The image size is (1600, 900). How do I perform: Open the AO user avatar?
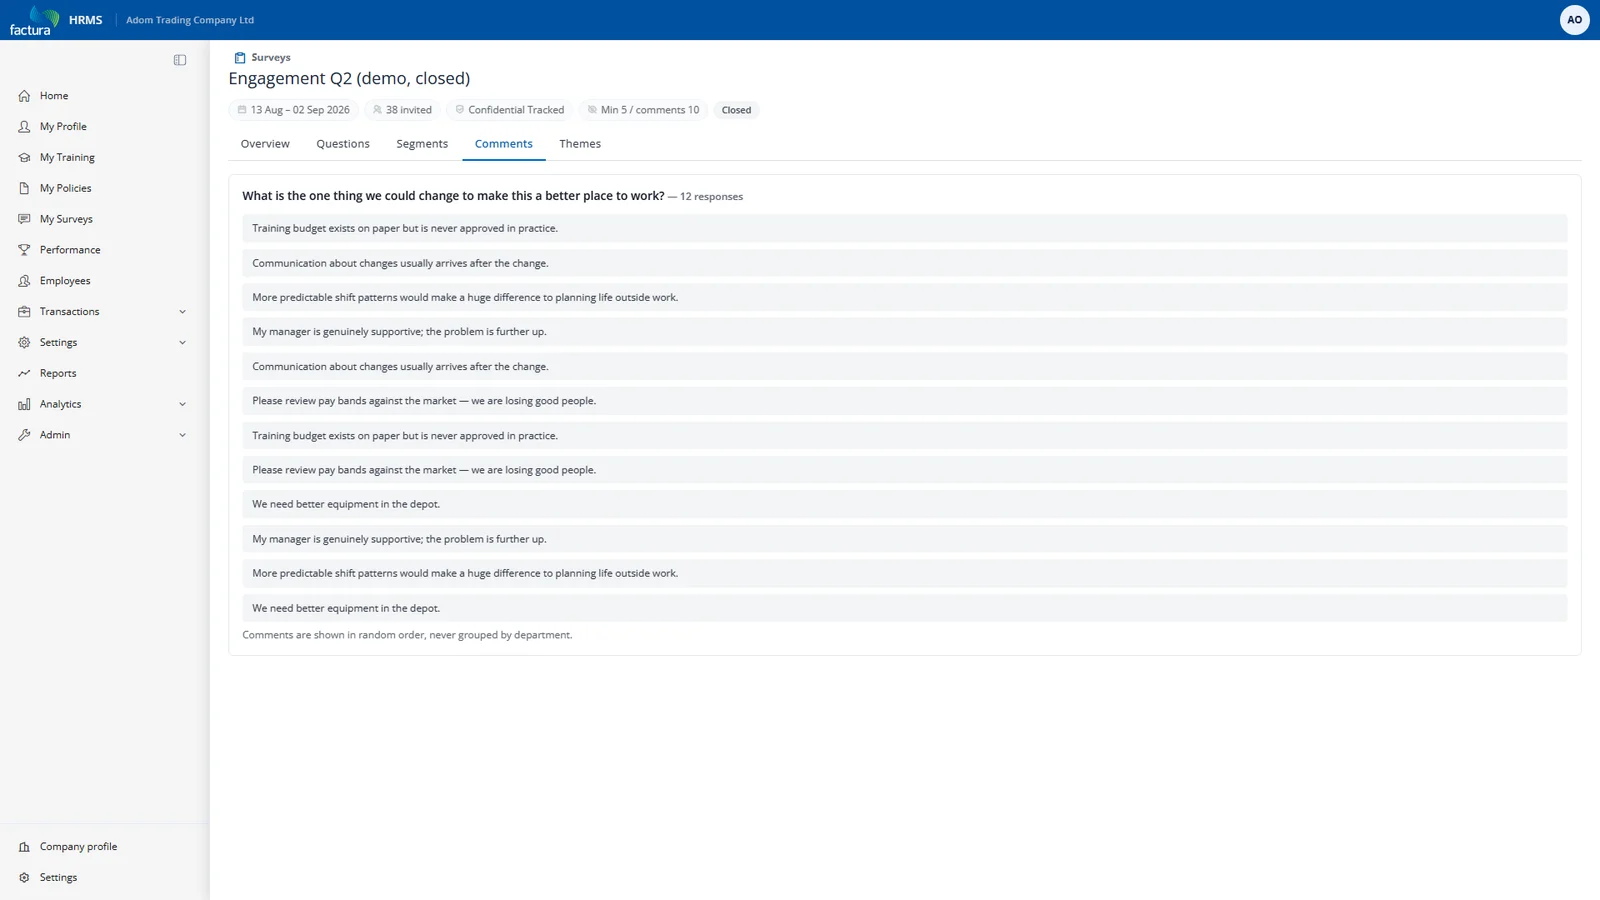point(1574,20)
